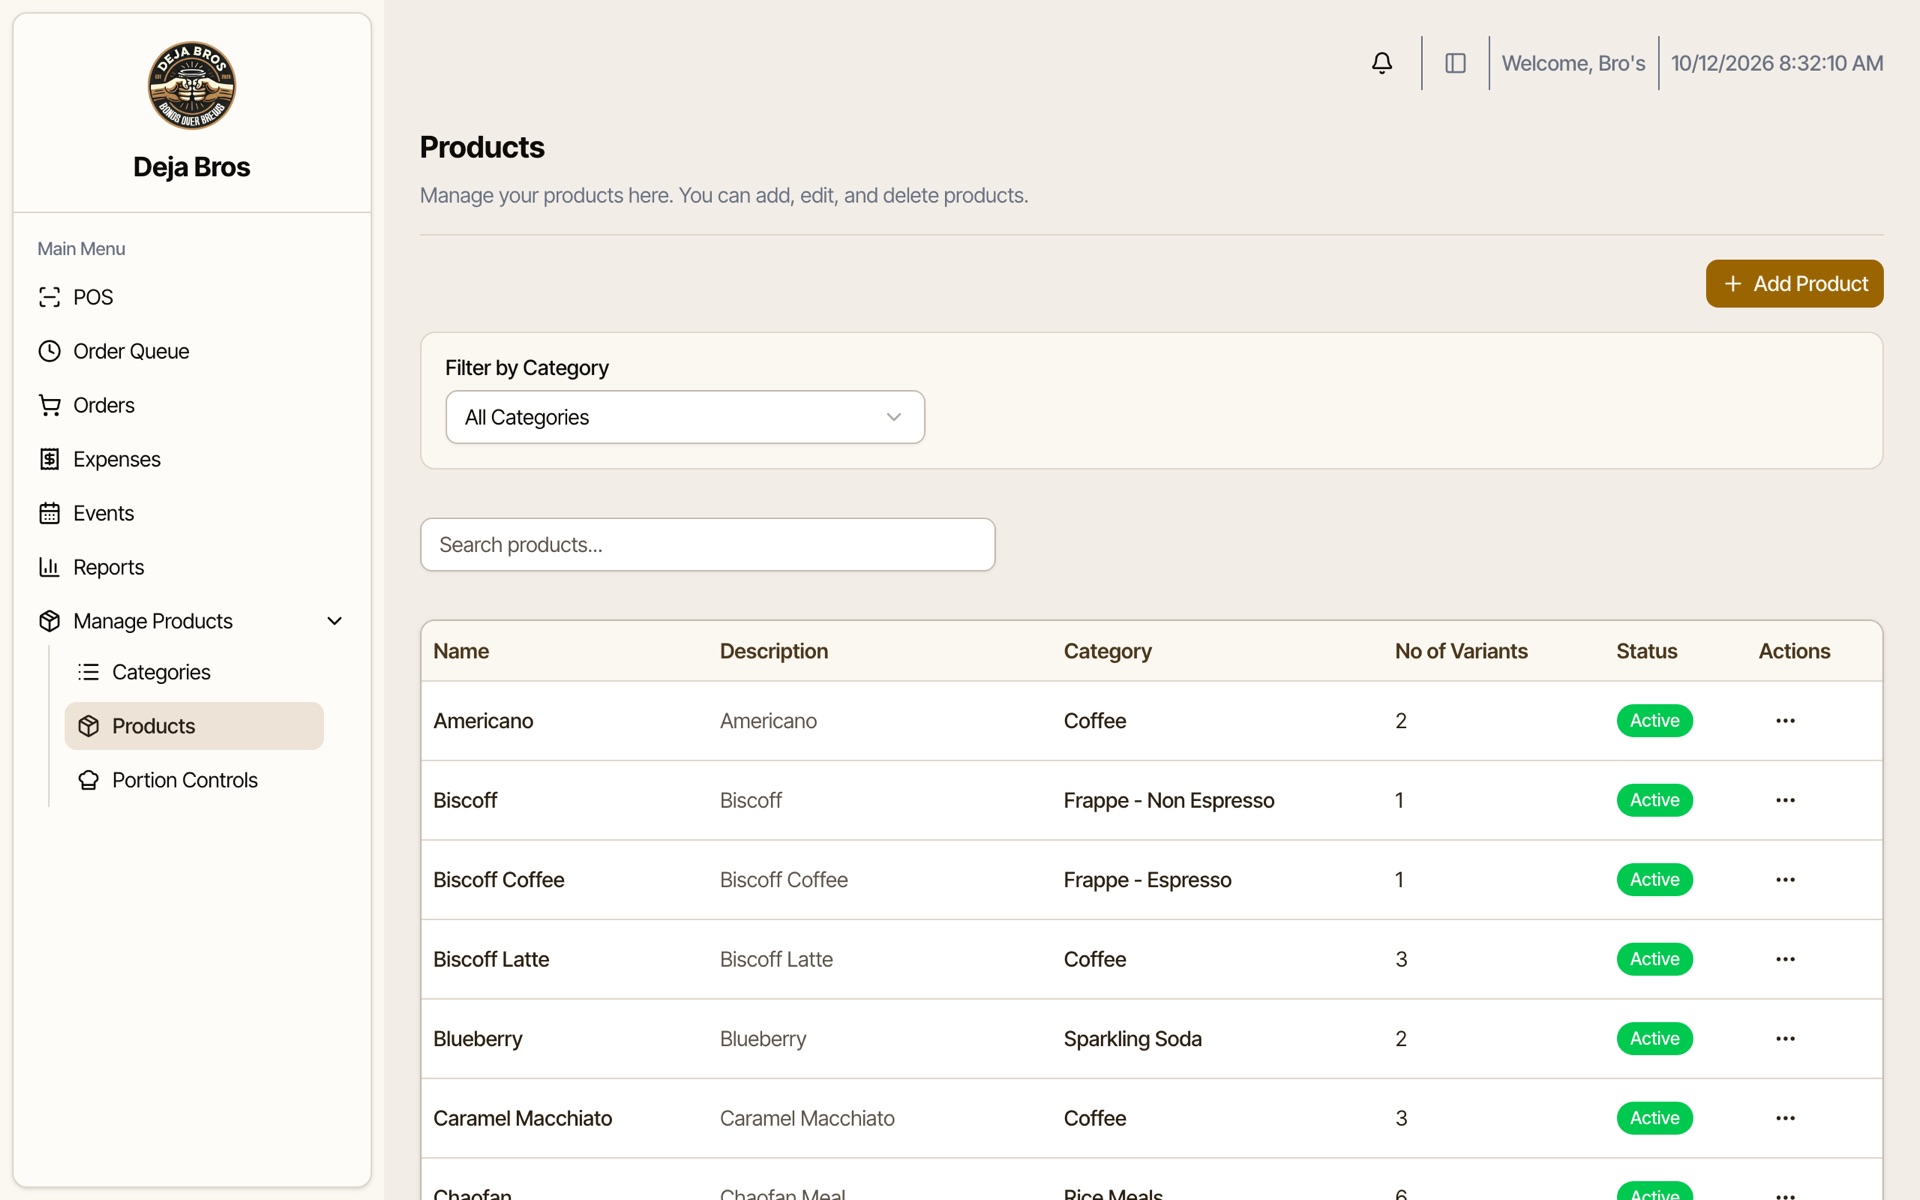Click Frappe - Non Espresso category cell
This screenshot has width=1920, height=1200.
click(1169, 800)
